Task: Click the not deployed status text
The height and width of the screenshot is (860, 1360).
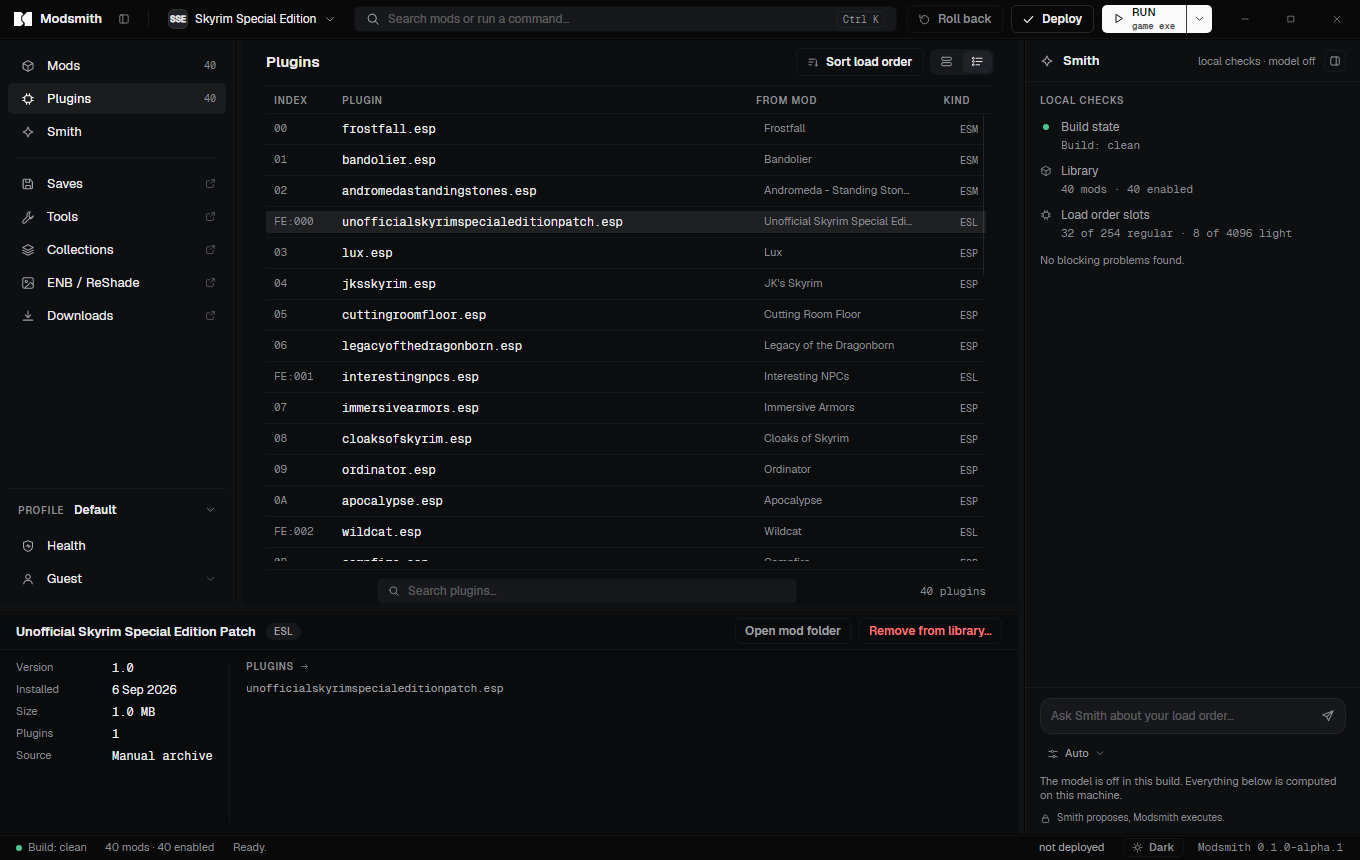Action: [1071, 847]
